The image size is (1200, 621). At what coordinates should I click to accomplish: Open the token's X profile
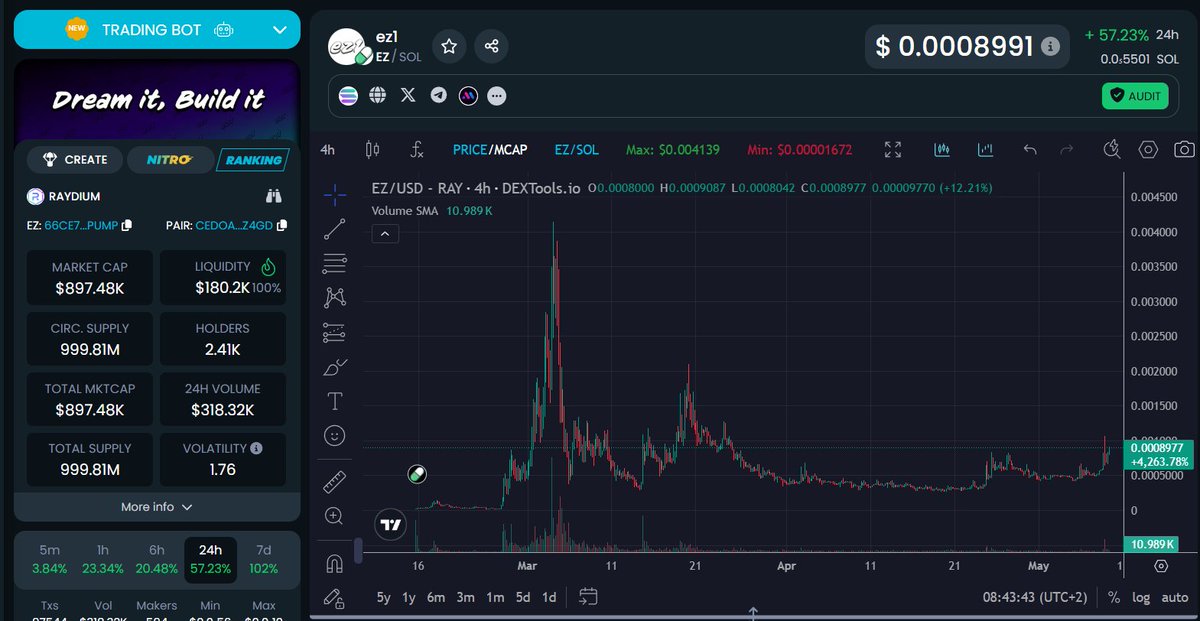[407, 96]
